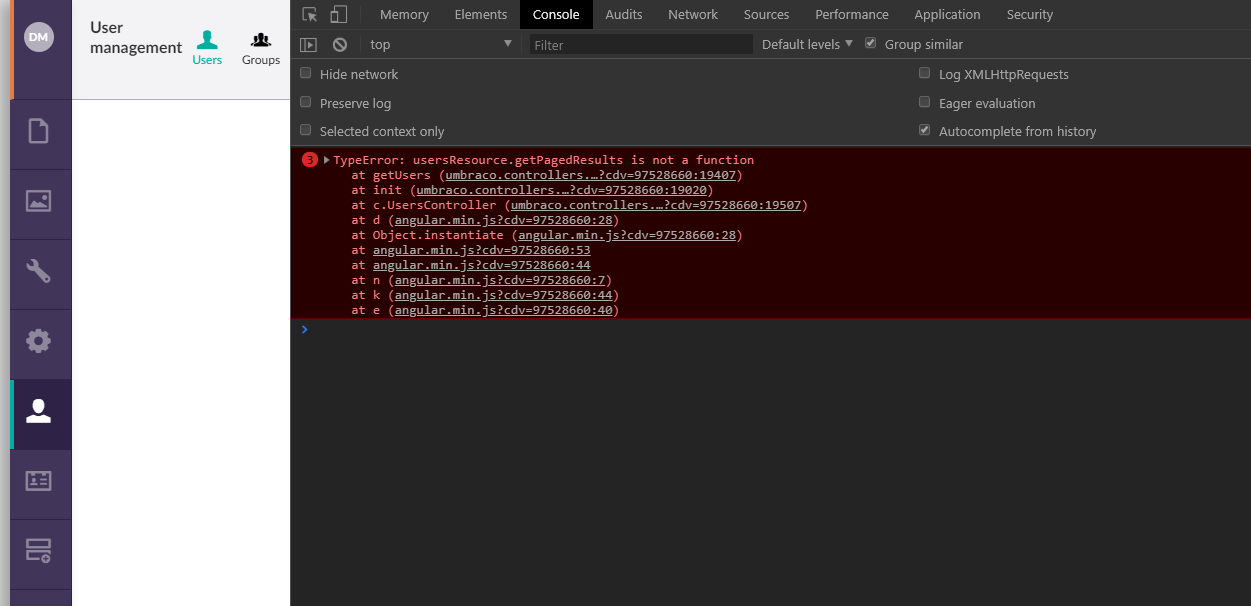Open the Security tab in DevTools
This screenshot has height=606, width=1251.
point(1030,14)
